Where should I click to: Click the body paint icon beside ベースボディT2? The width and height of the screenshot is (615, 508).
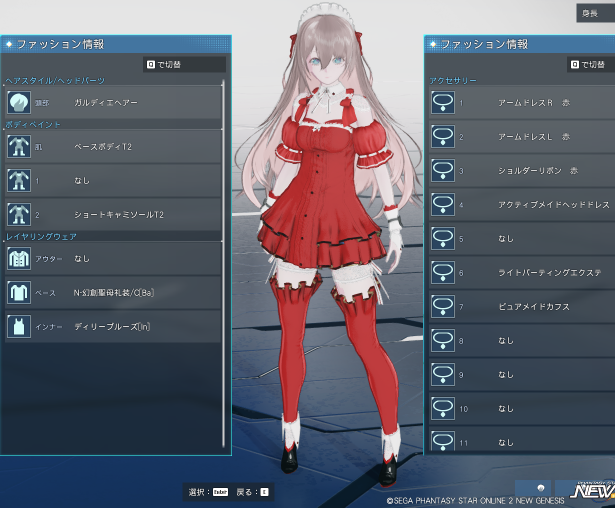click(19, 147)
